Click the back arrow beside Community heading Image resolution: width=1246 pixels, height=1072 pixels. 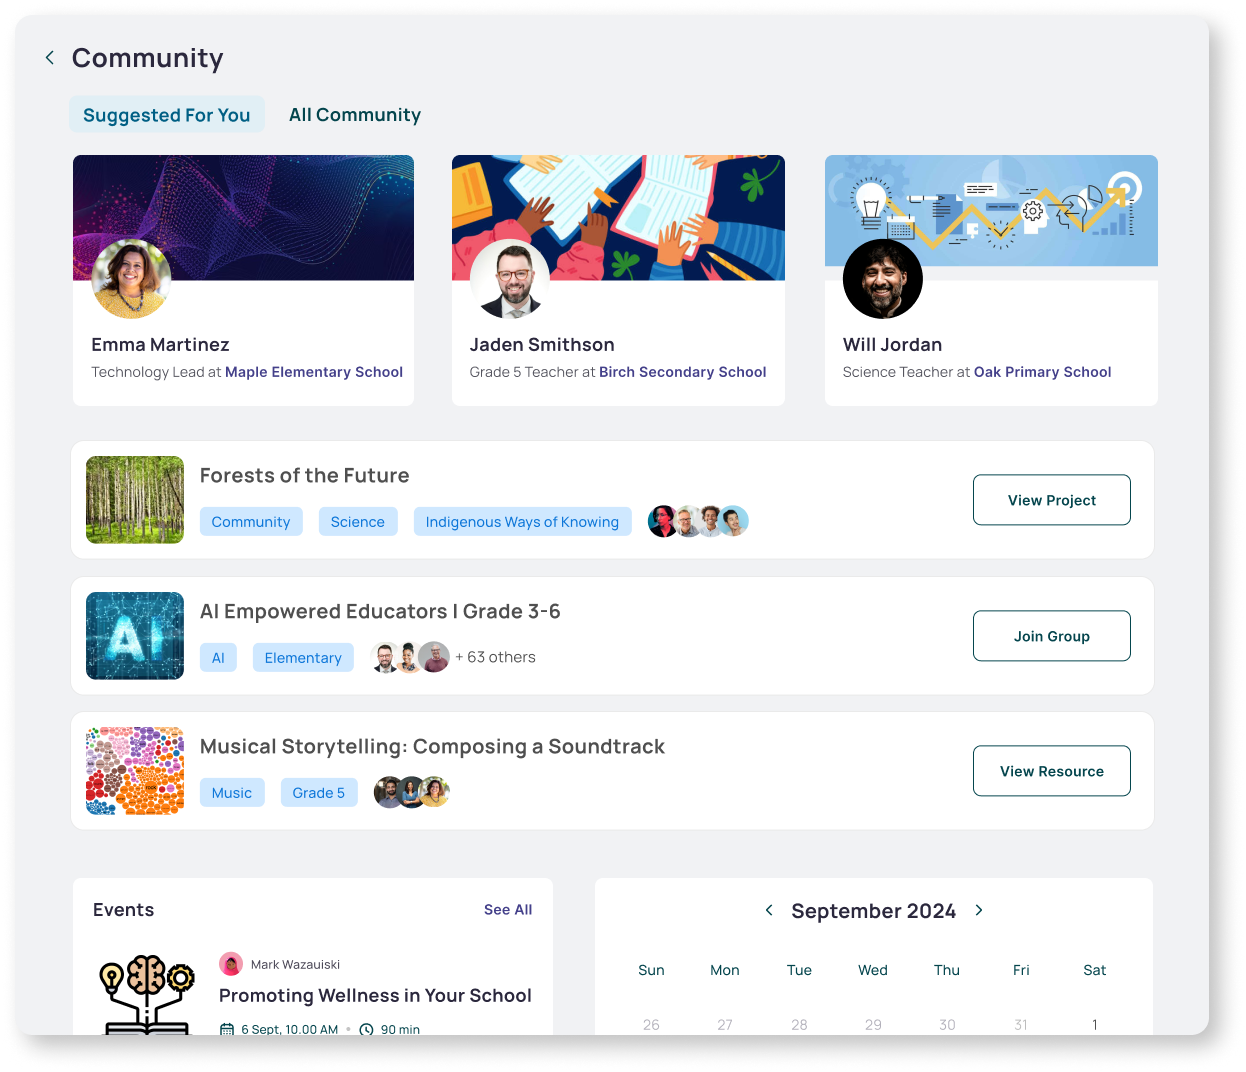pos(49,57)
